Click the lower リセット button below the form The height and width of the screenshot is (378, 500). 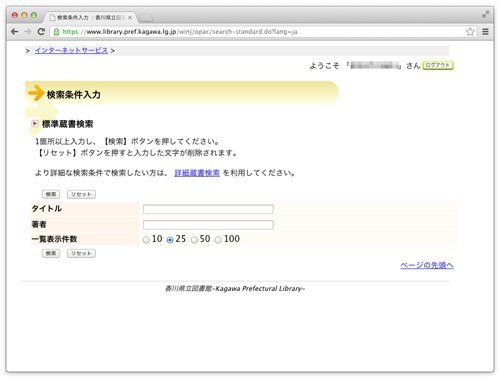tap(81, 253)
